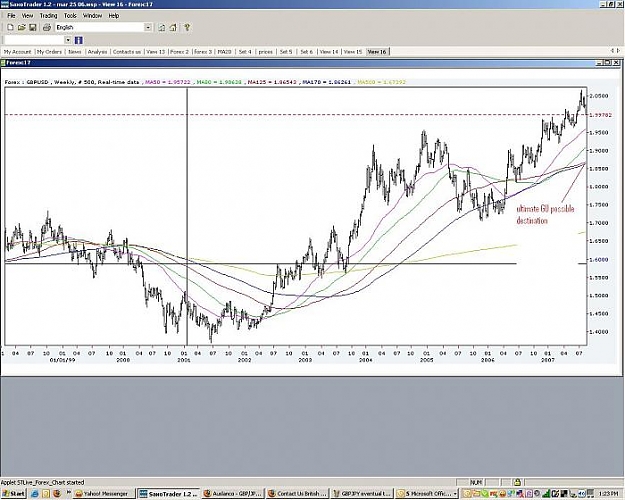This screenshot has width=625, height=500.
Task: Switch to the My Orders tab
Action: [x=49, y=52]
